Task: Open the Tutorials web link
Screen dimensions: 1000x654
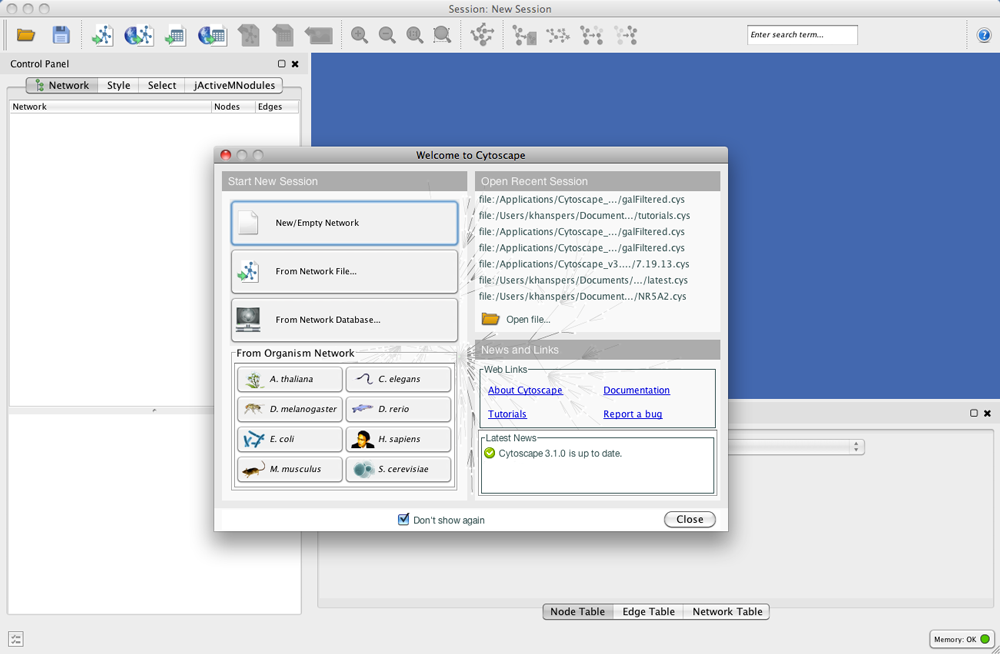Action: point(507,414)
